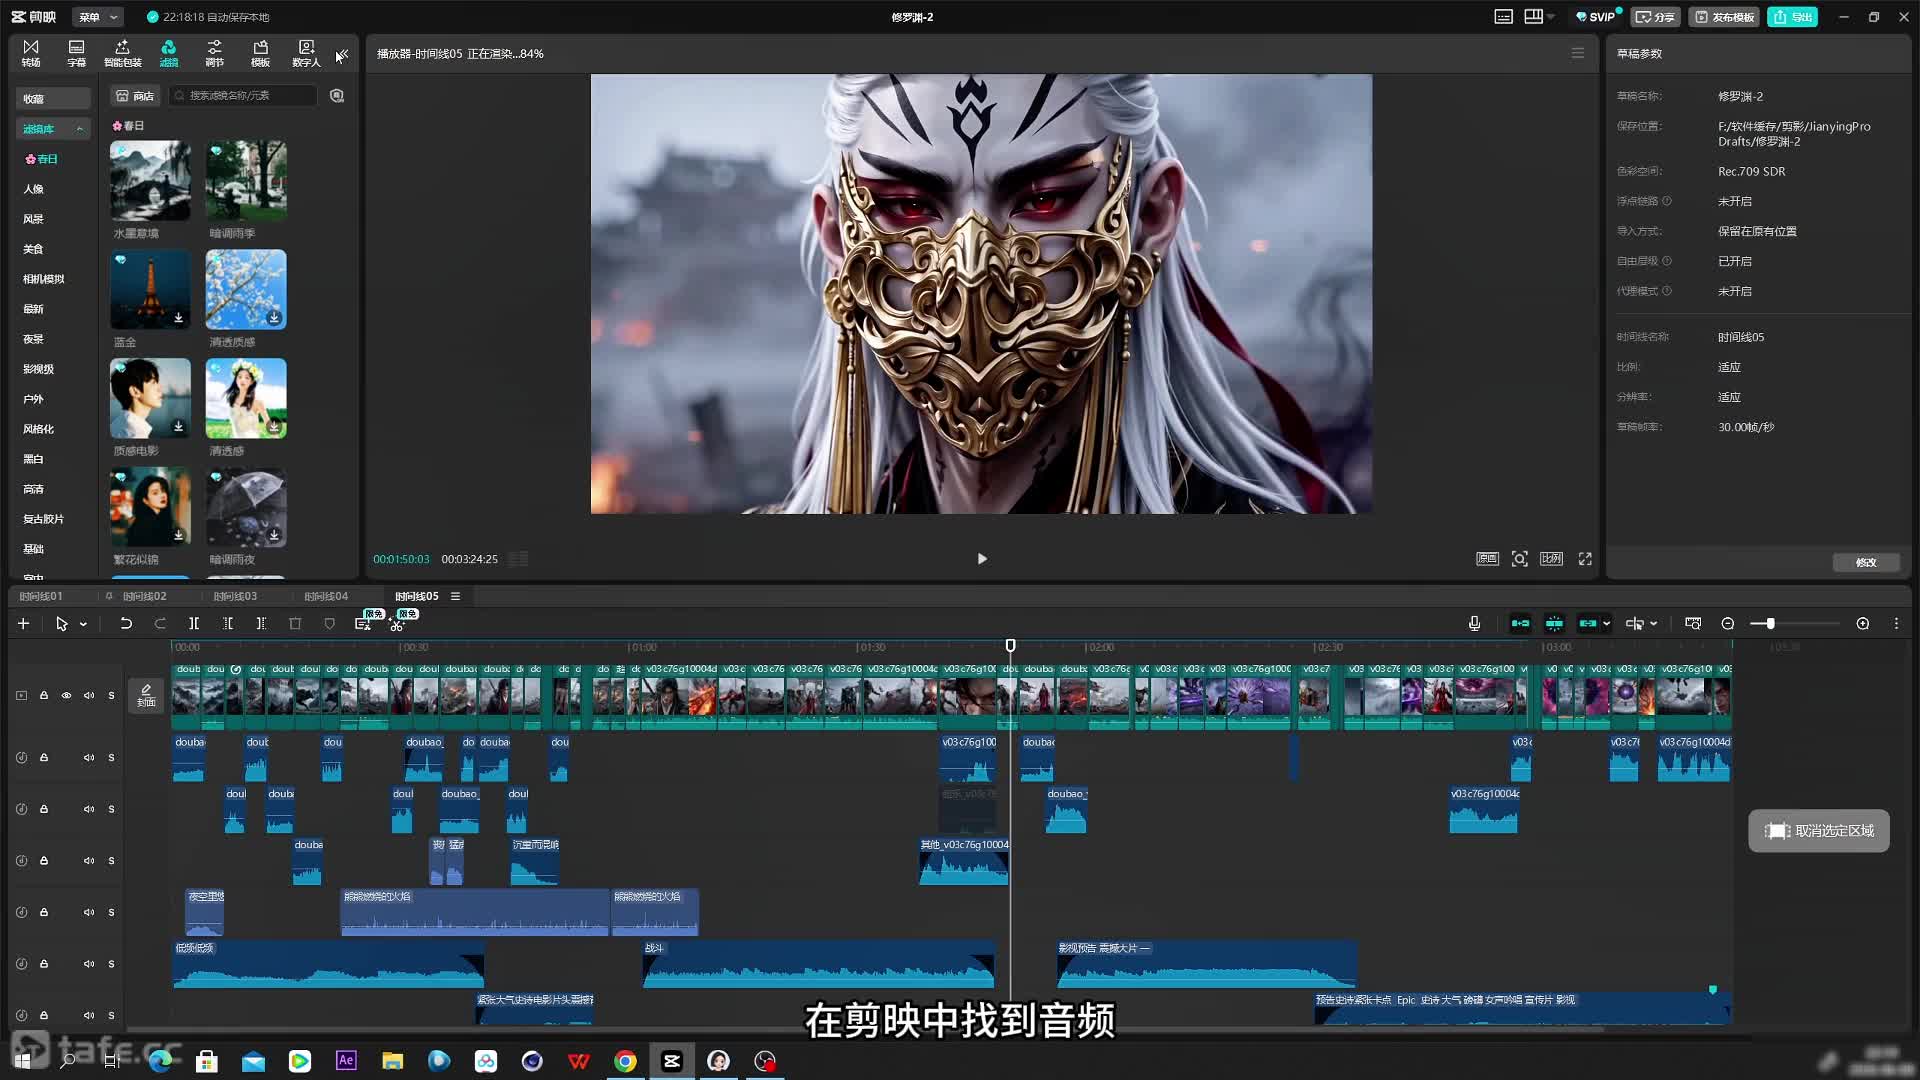Click the filter name search field
The image size is (1920, 1080).
242,96
